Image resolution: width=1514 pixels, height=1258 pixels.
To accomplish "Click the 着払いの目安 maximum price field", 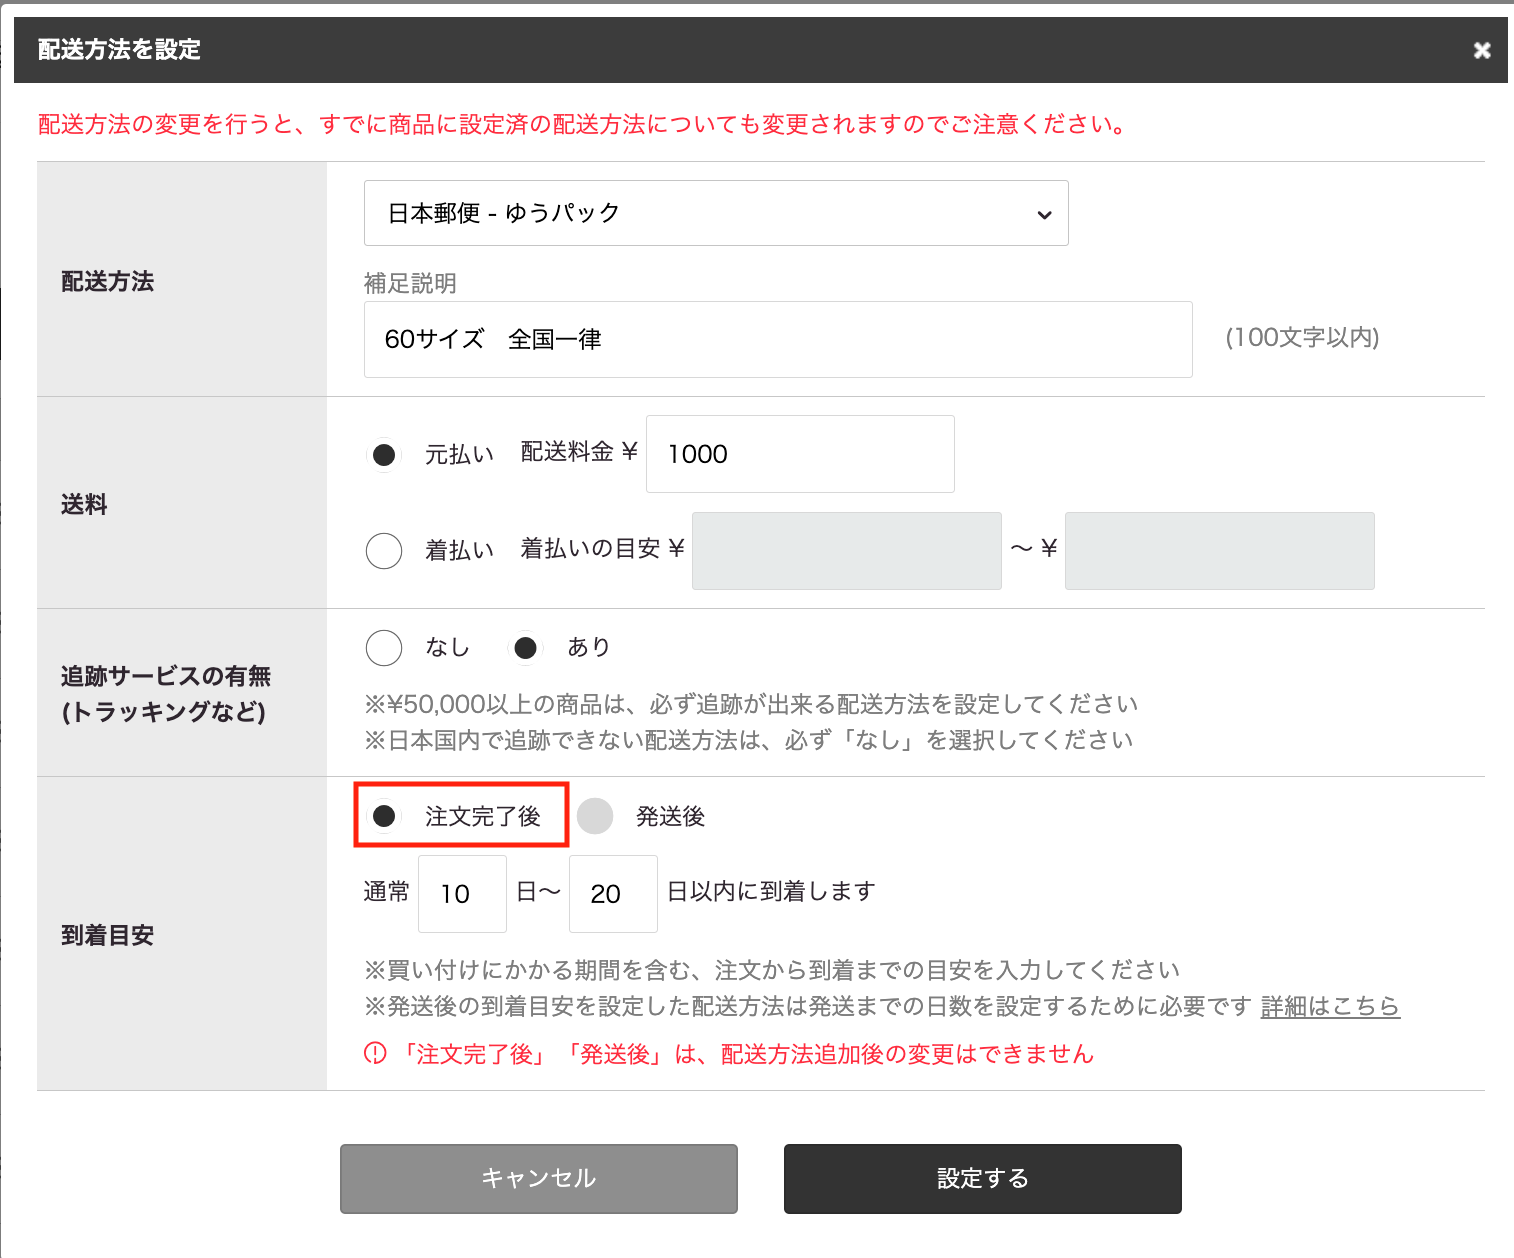I will pyautogui.click(x=1220, y=551).
